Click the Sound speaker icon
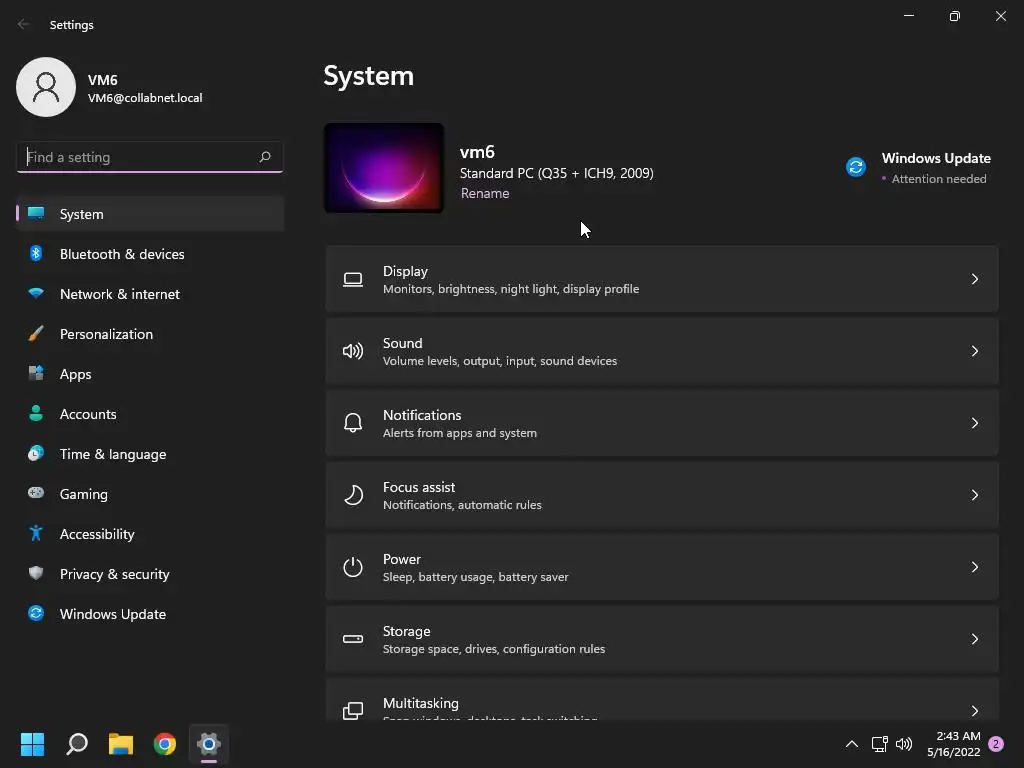This screenshot has width=1024, height=768. tap(353, 351)
